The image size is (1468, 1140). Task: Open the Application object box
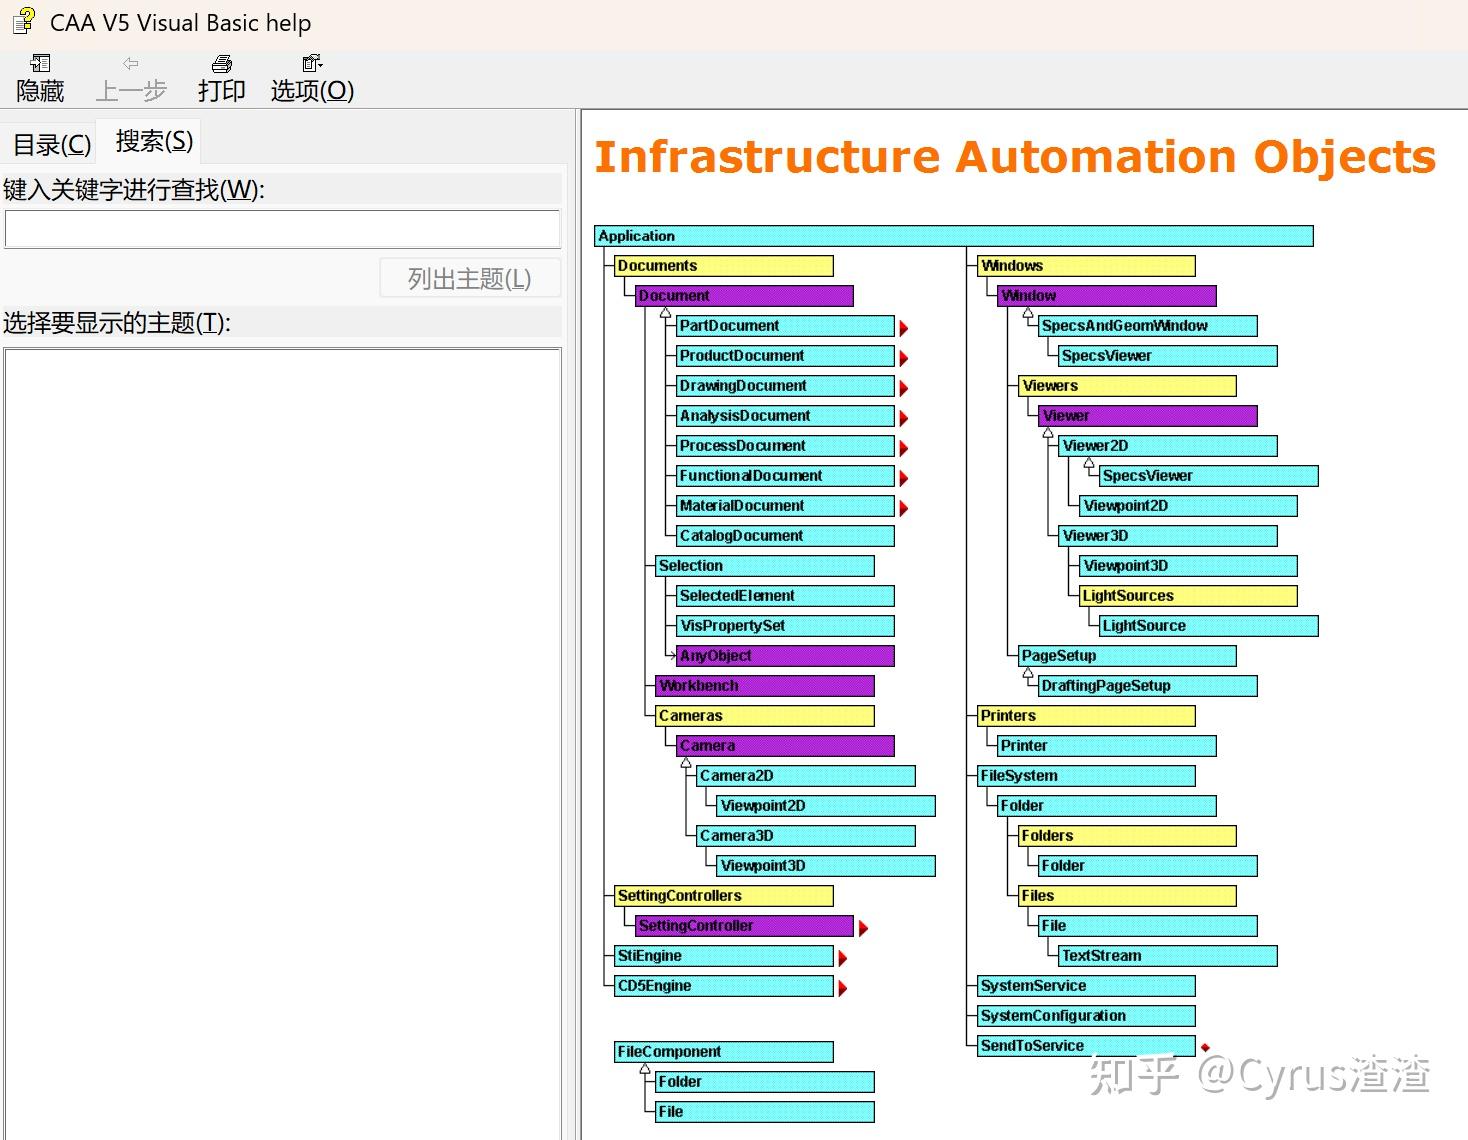[x=953, y=236]
